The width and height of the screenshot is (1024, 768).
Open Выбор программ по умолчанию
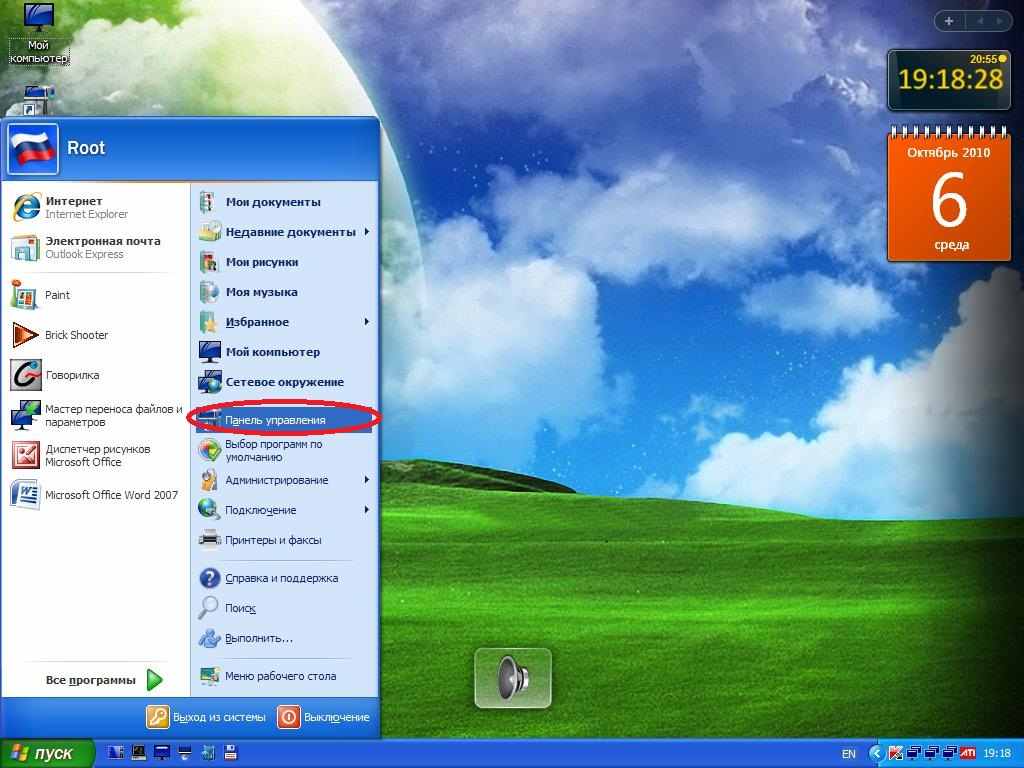click(285, 450)
